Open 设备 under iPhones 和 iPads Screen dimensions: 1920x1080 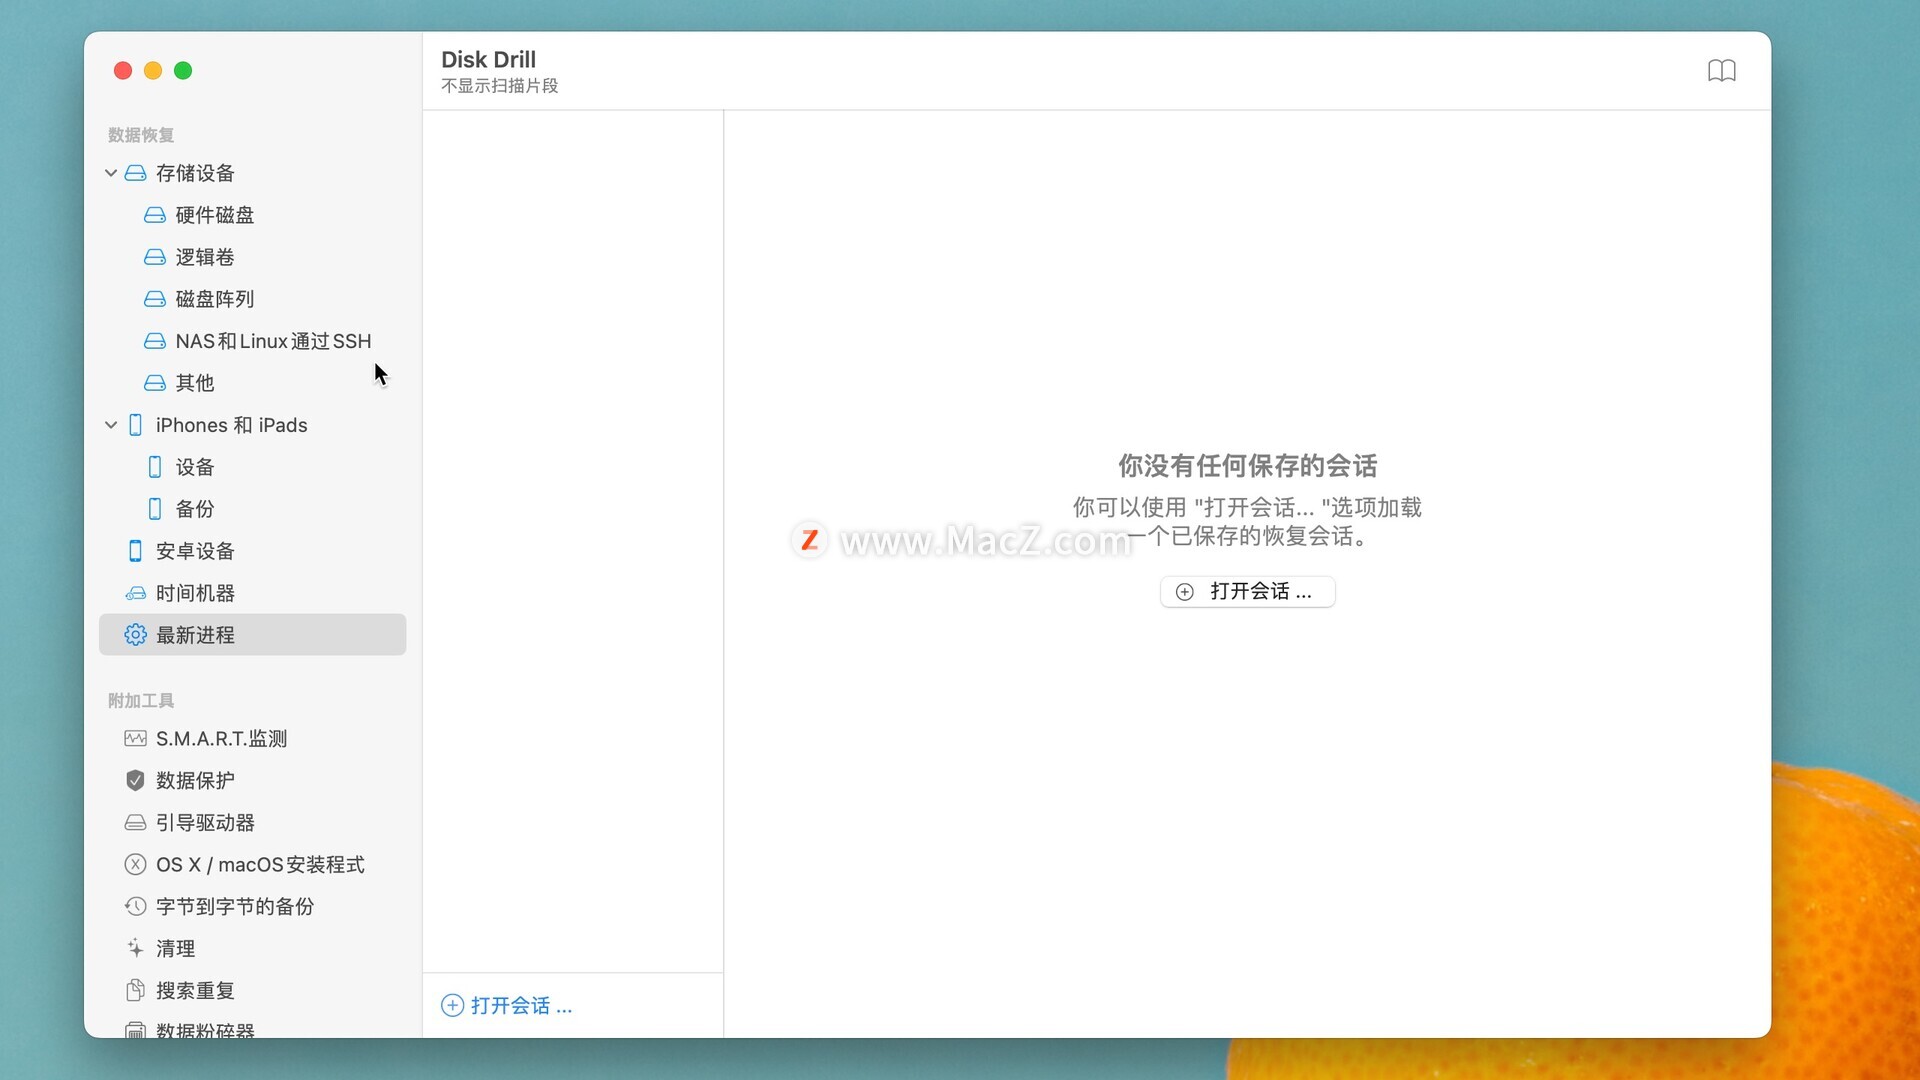click(194, 467)
